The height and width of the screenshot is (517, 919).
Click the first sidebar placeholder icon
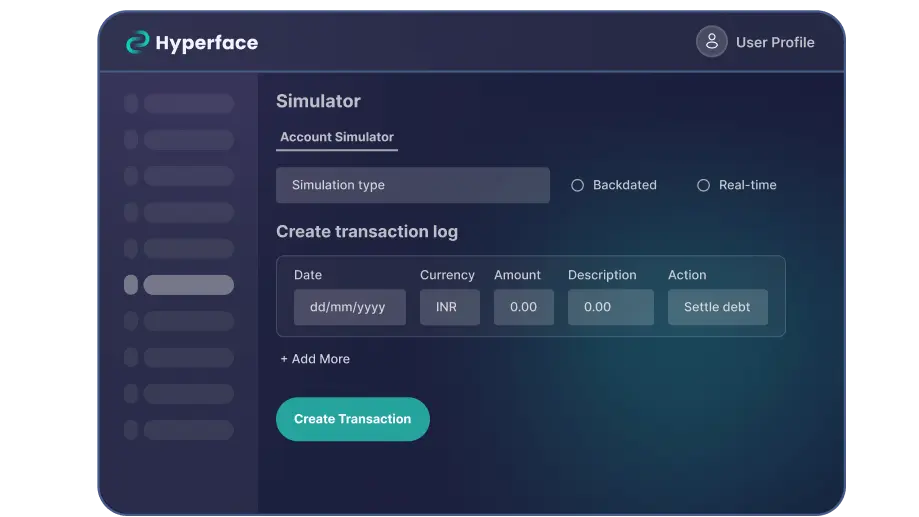point(131,104)
